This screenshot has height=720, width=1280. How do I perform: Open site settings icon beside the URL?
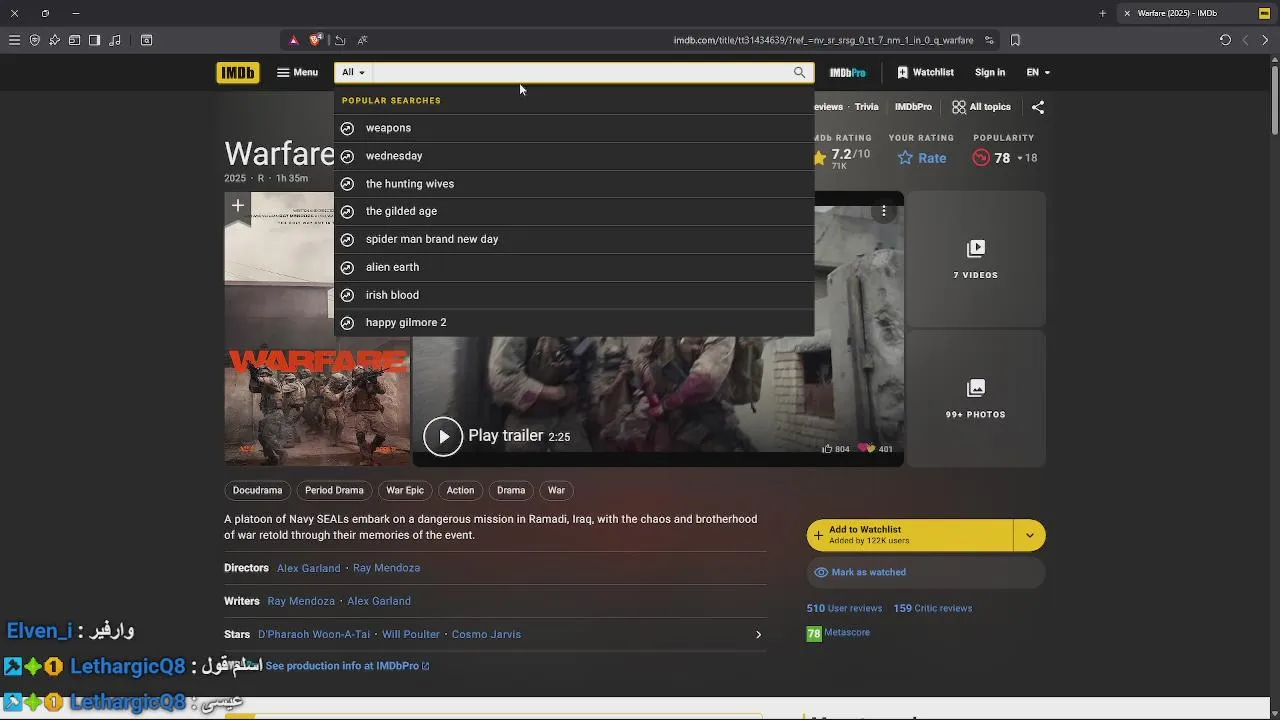989,40
